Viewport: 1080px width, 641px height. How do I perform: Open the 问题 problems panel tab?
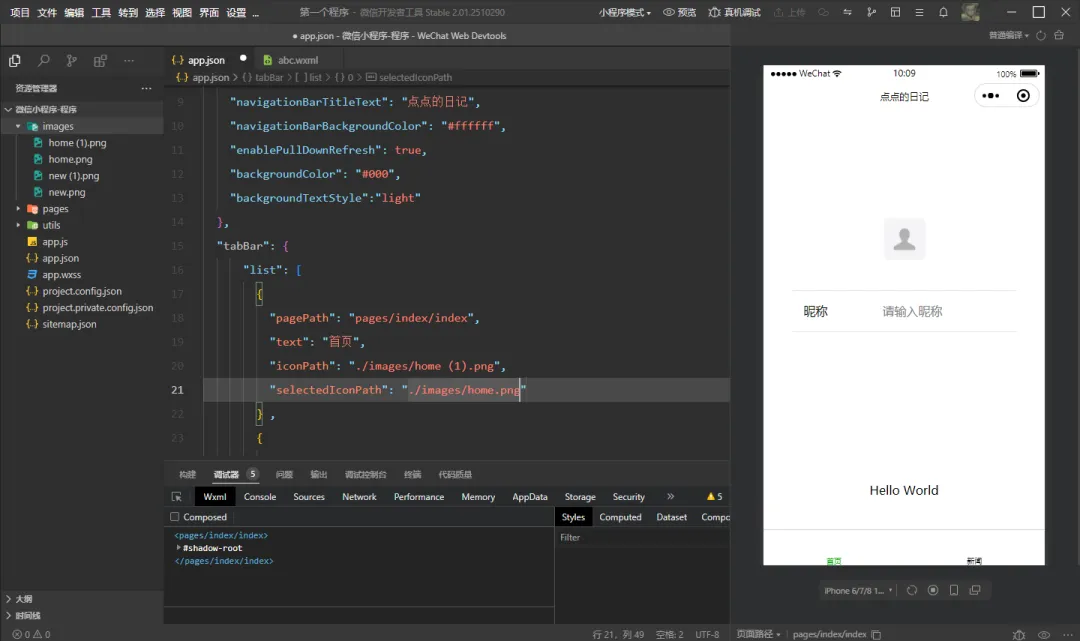point(284,474)
